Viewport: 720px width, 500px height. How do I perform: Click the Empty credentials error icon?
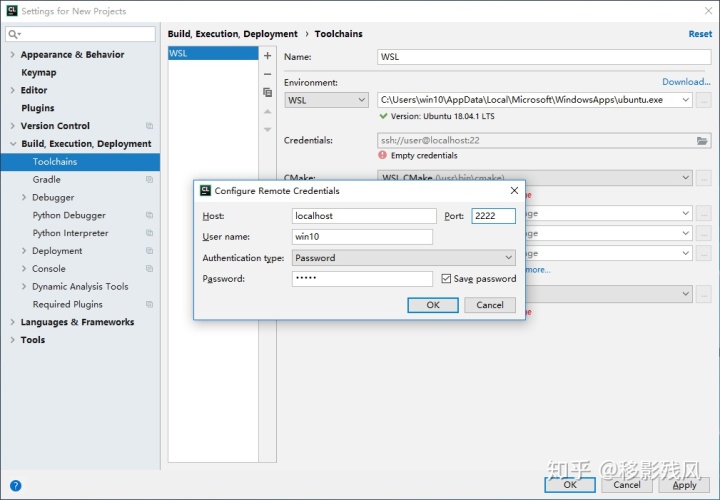click(x=382, y=155)
